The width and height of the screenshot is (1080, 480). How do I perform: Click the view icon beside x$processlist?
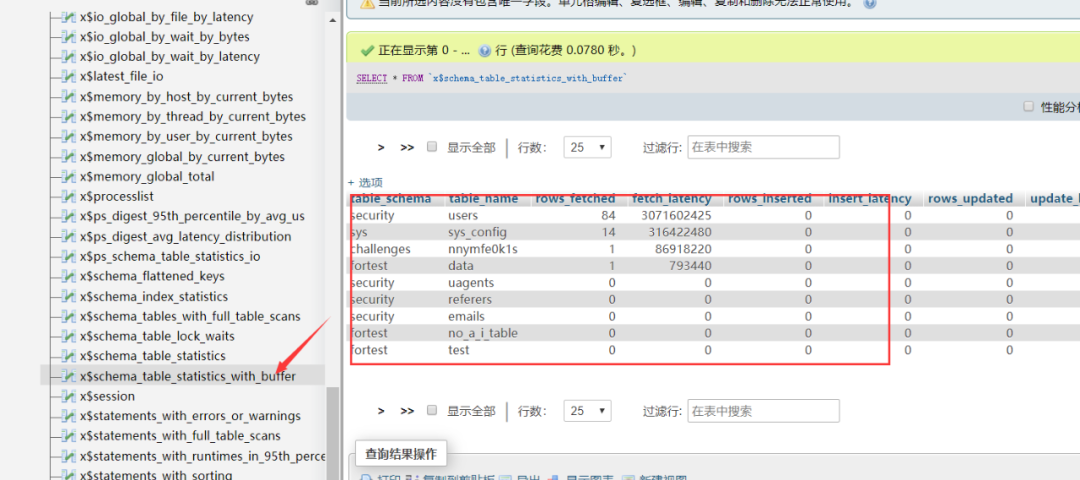click(x=68, y=196)
